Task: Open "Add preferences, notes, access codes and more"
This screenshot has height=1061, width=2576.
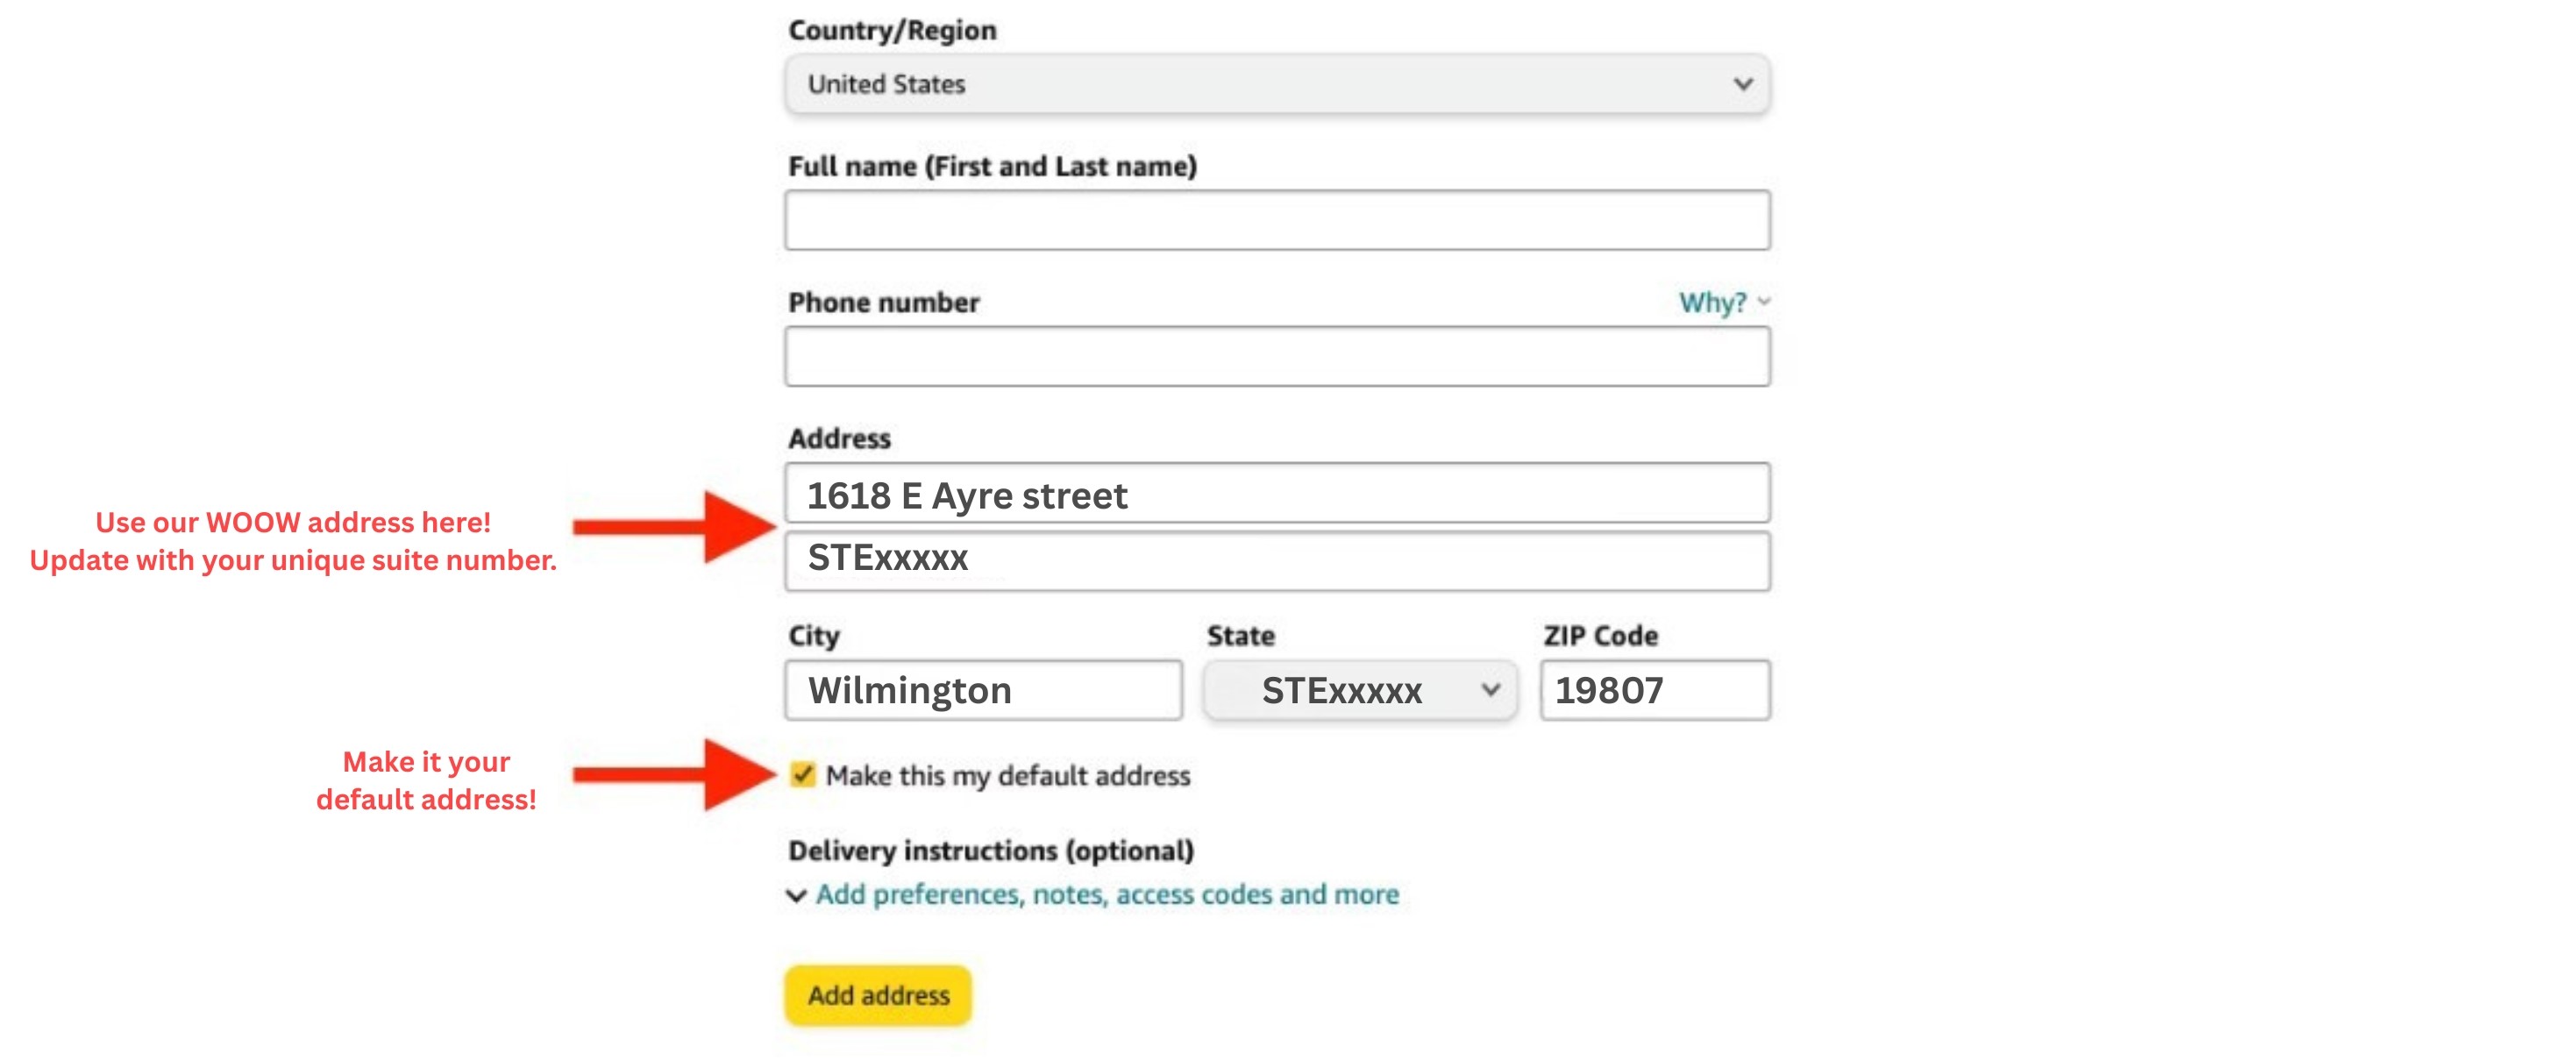Action: pos(1106,894)
